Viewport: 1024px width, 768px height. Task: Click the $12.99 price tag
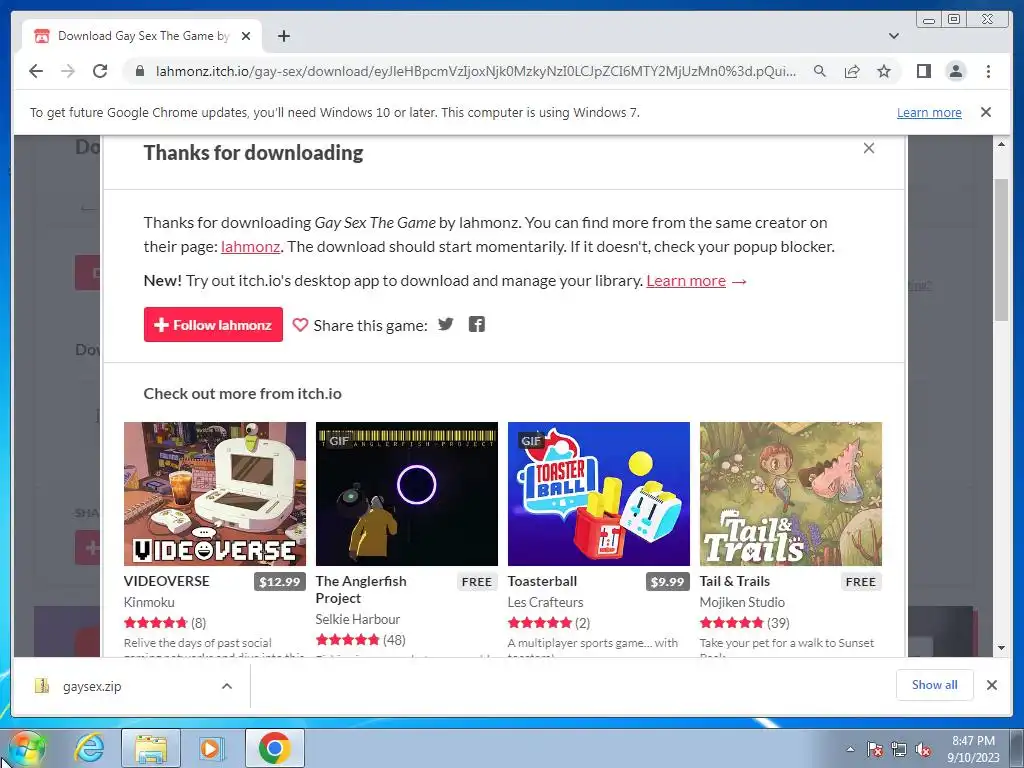pyautogui.click(x=280, y=582)
